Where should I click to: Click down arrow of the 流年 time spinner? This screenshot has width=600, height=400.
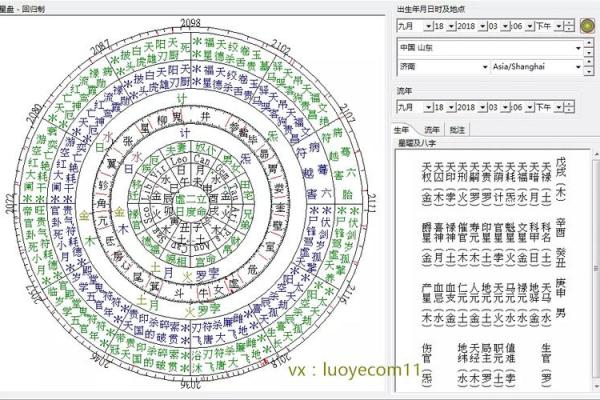coord(571,109)
